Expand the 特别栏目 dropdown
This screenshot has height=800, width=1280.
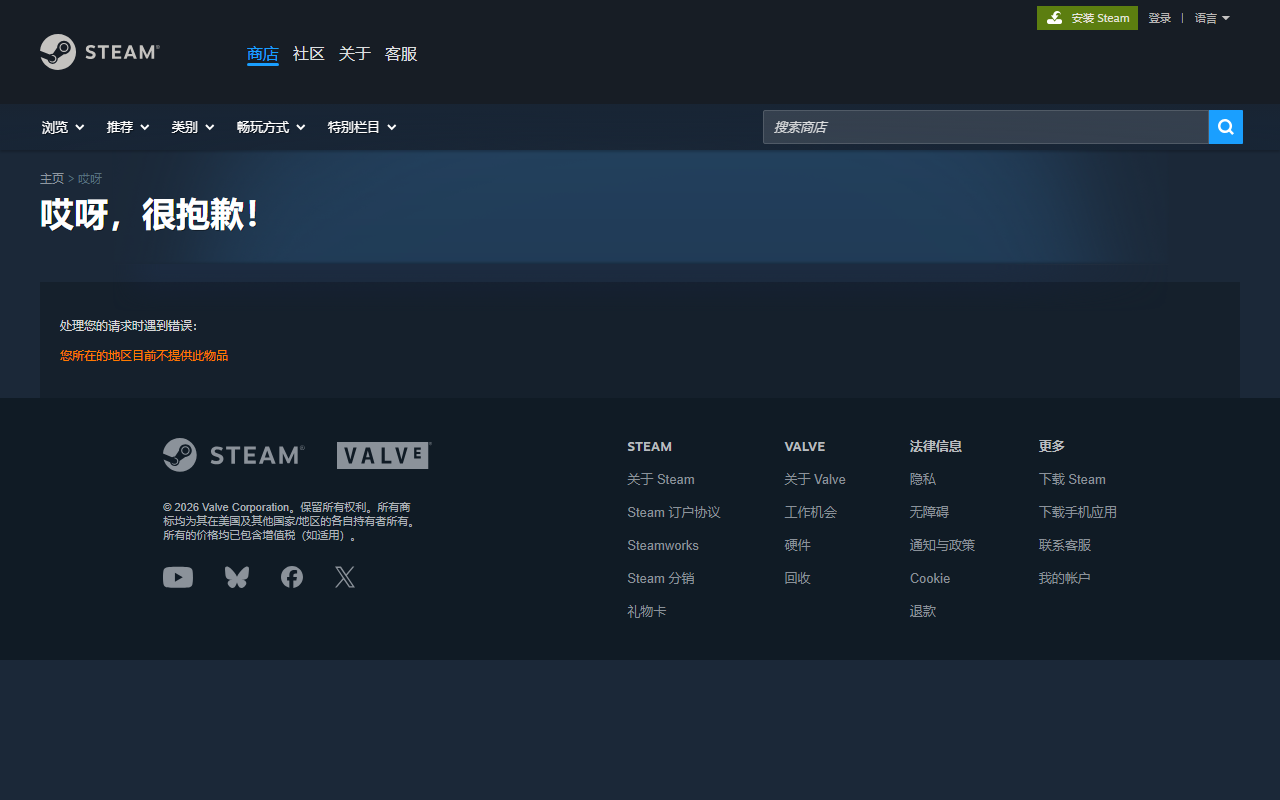click(362, 127)
